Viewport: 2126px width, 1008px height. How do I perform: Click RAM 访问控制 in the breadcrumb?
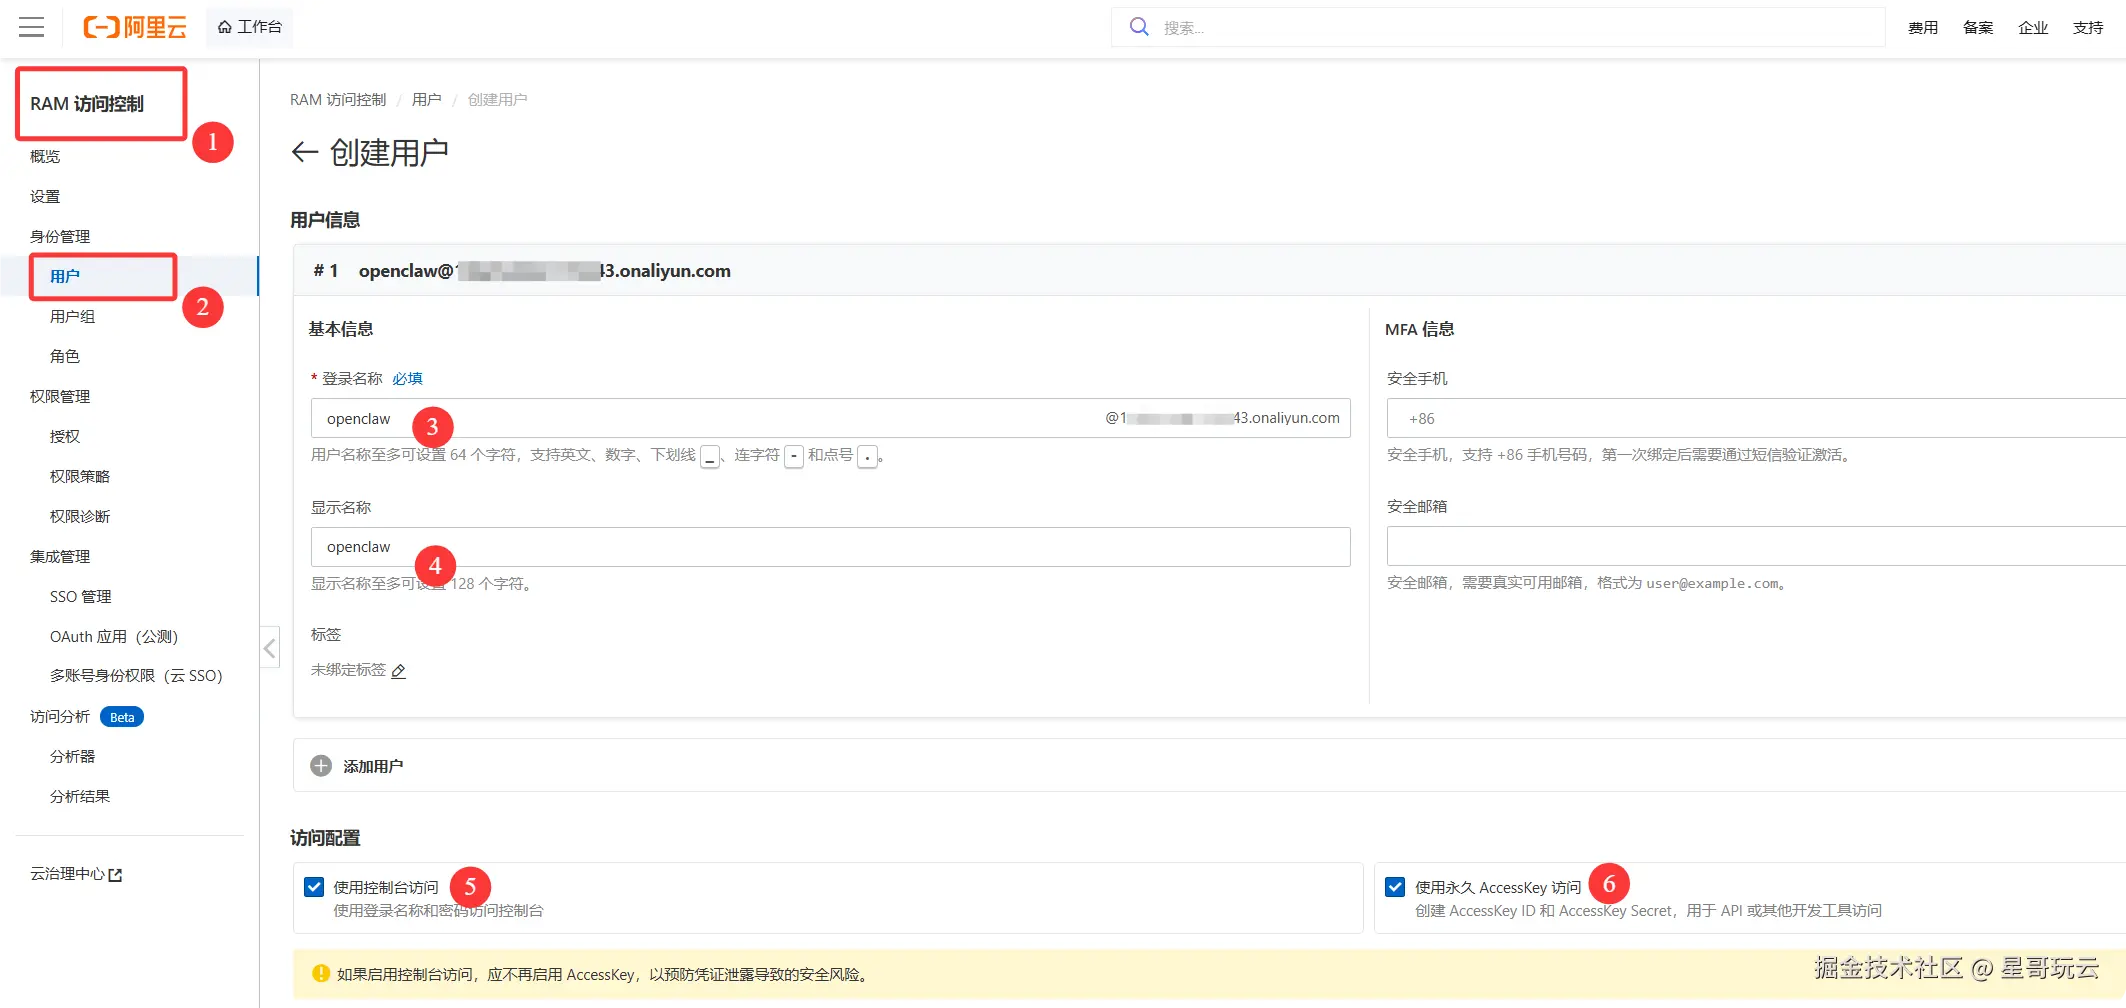[x=338, y=99]
